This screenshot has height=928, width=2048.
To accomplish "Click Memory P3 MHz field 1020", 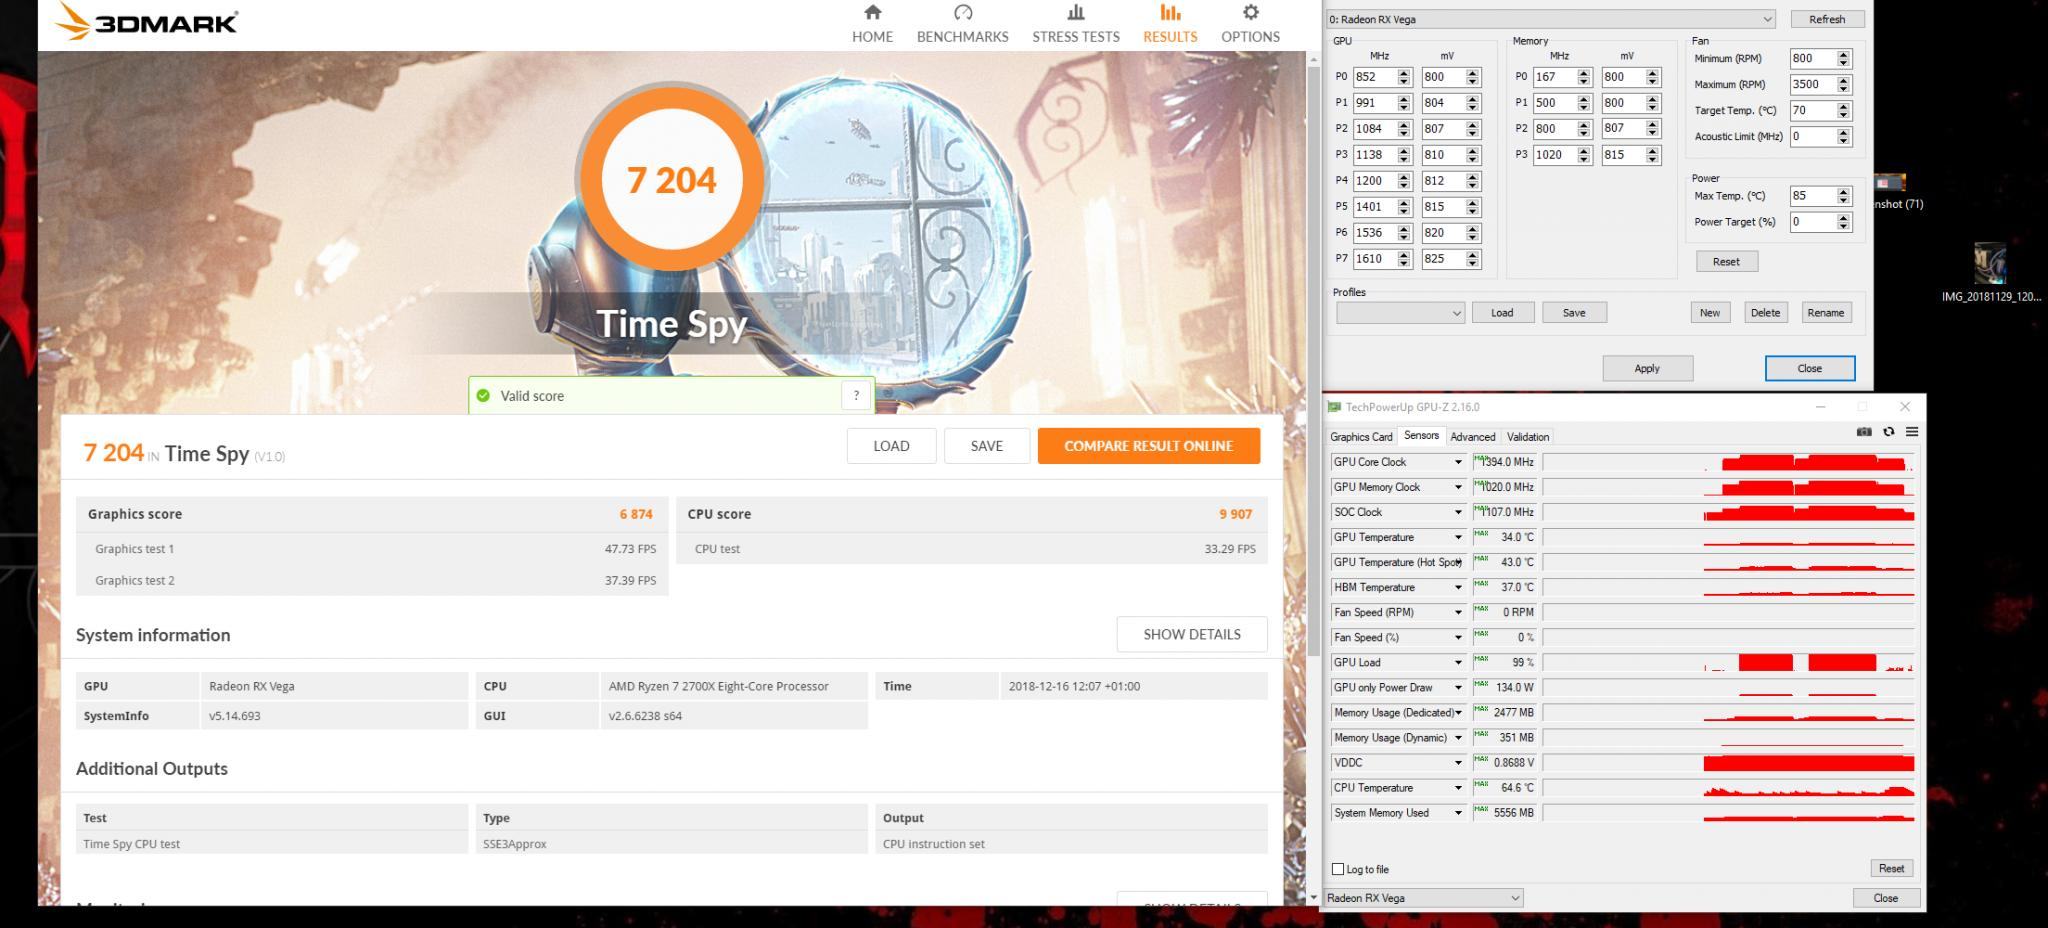I will [1555, 155].
